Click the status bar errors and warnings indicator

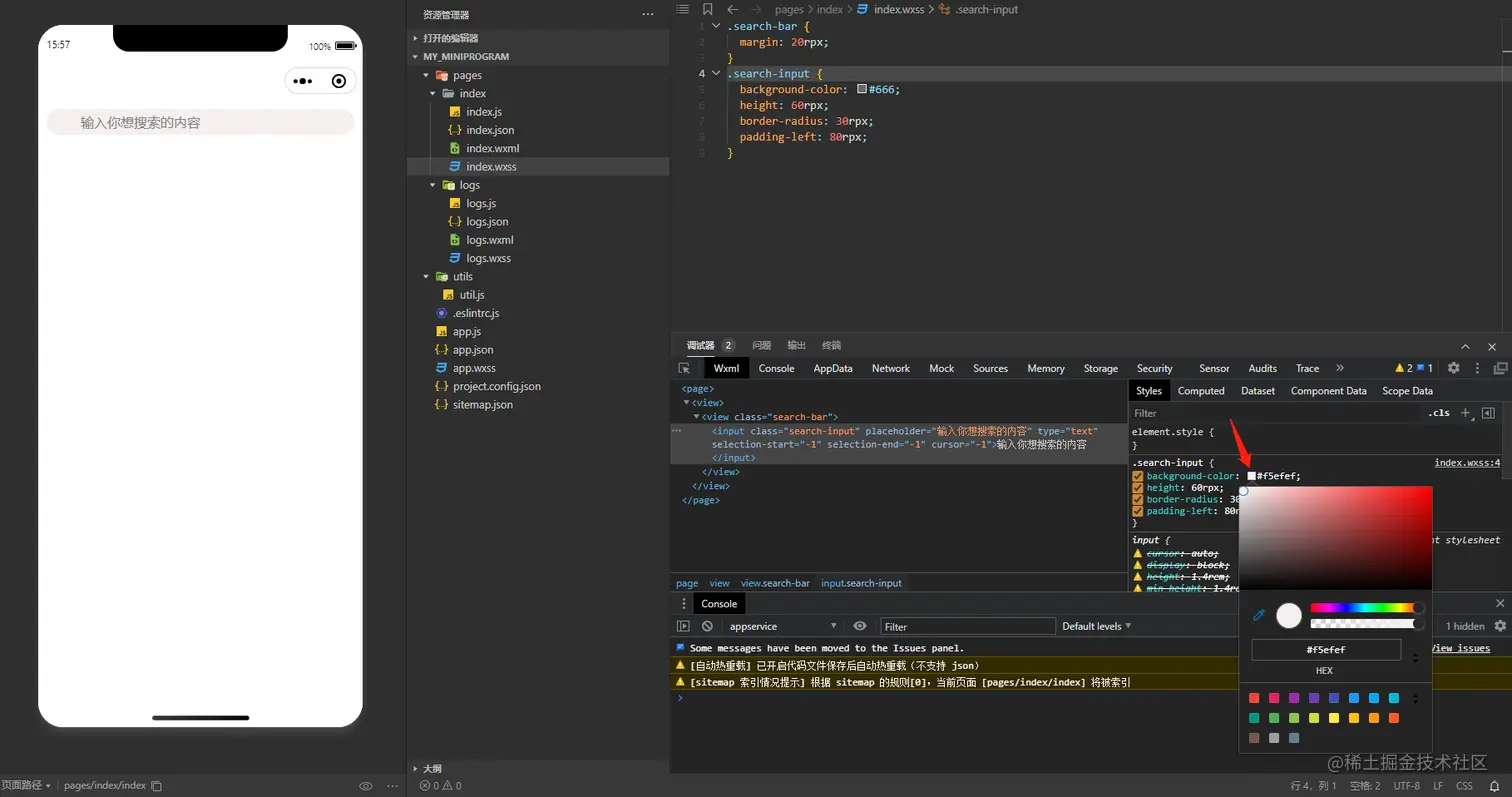pos(440,786)
